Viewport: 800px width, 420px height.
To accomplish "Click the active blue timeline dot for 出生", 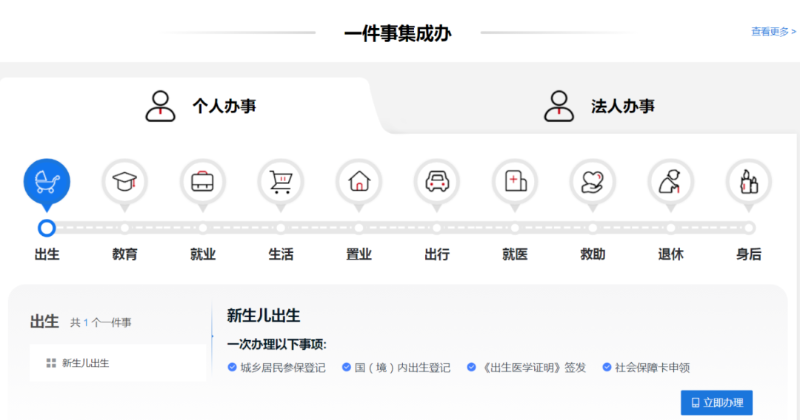I will [46, 228].
